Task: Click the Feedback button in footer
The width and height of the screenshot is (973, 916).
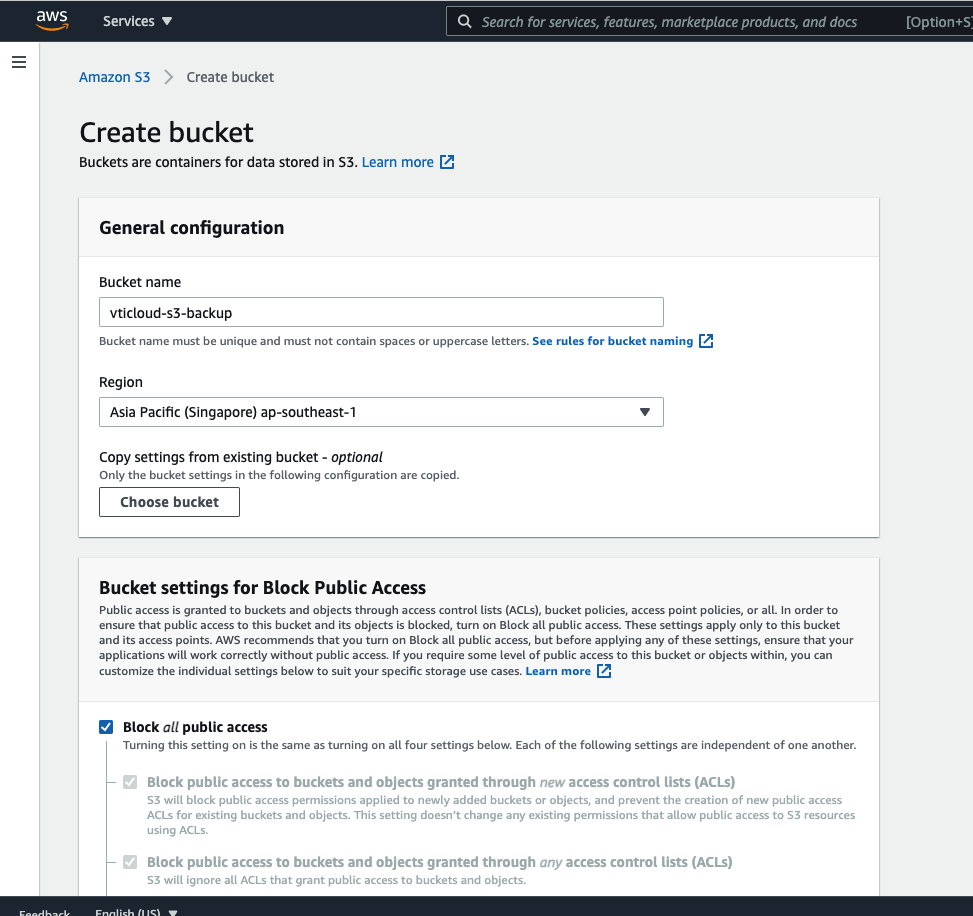Action: click(45, 912)
